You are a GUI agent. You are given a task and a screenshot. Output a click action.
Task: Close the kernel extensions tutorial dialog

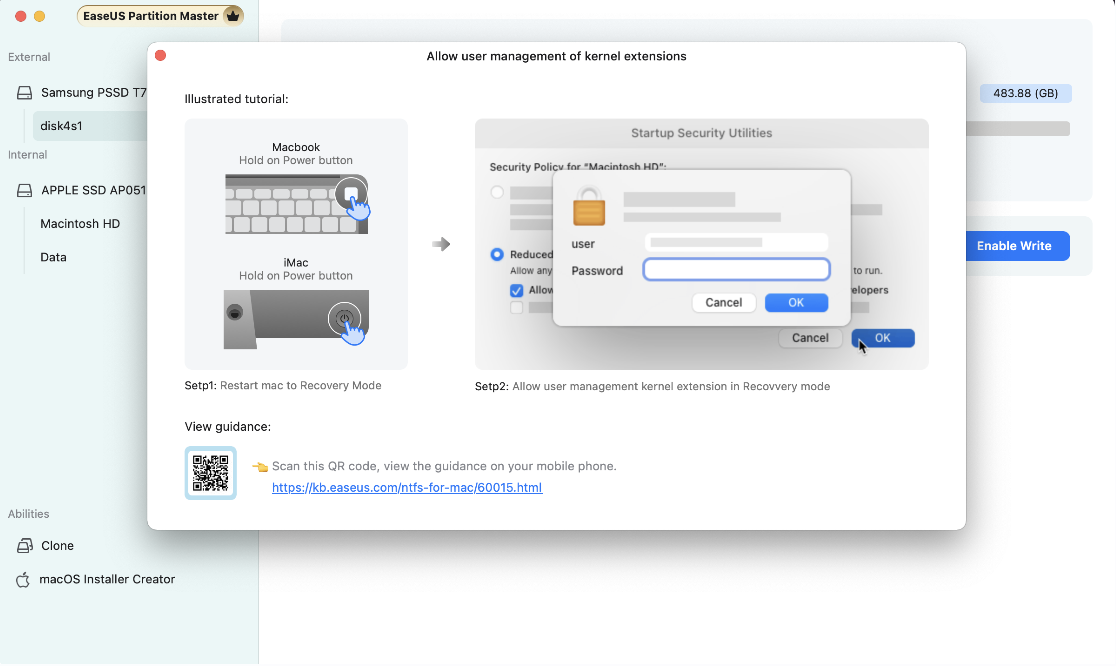161,56
